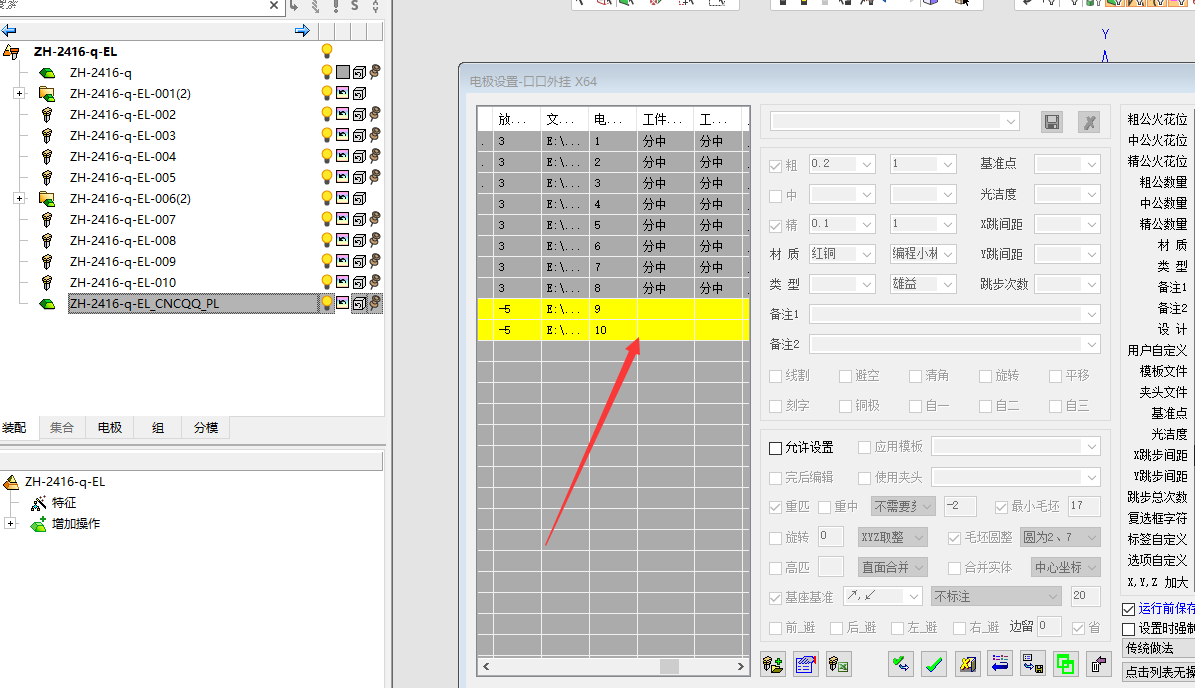Image resolution: width=1195 pixels, height=688 pixels.
Task: Switch to the 组 tab
Action: 158,427
